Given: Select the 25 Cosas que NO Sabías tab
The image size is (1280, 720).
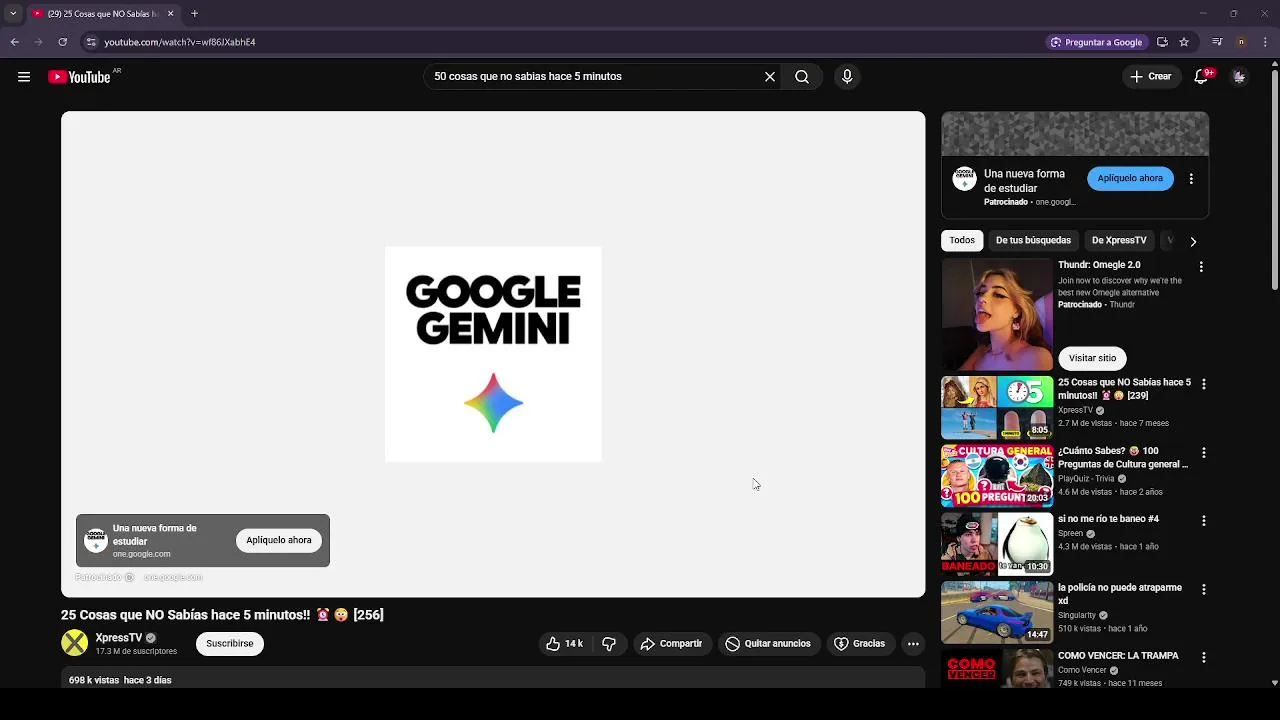Looking at the screenshot, I should [103, 14].
